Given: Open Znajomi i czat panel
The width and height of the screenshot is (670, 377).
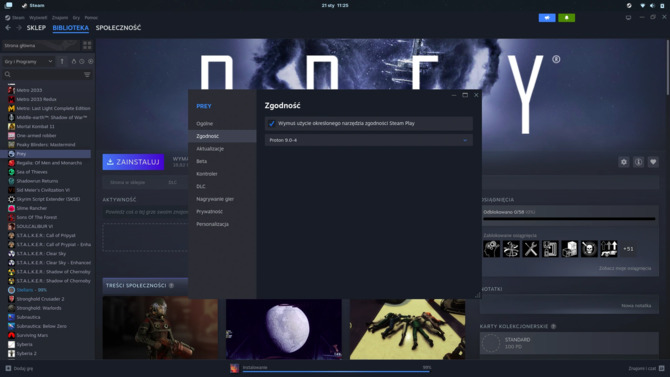Looking at the screenshot, I should 646,368.
